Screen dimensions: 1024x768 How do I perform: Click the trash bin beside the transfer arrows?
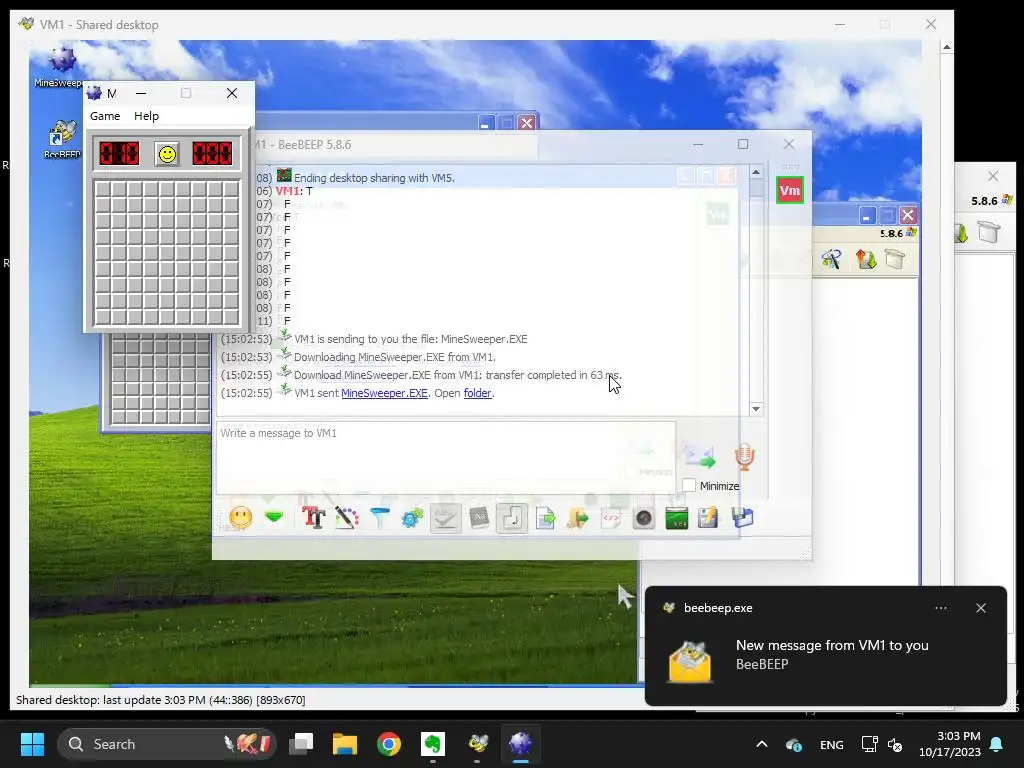pyautogui.click(x=895, y=259)
